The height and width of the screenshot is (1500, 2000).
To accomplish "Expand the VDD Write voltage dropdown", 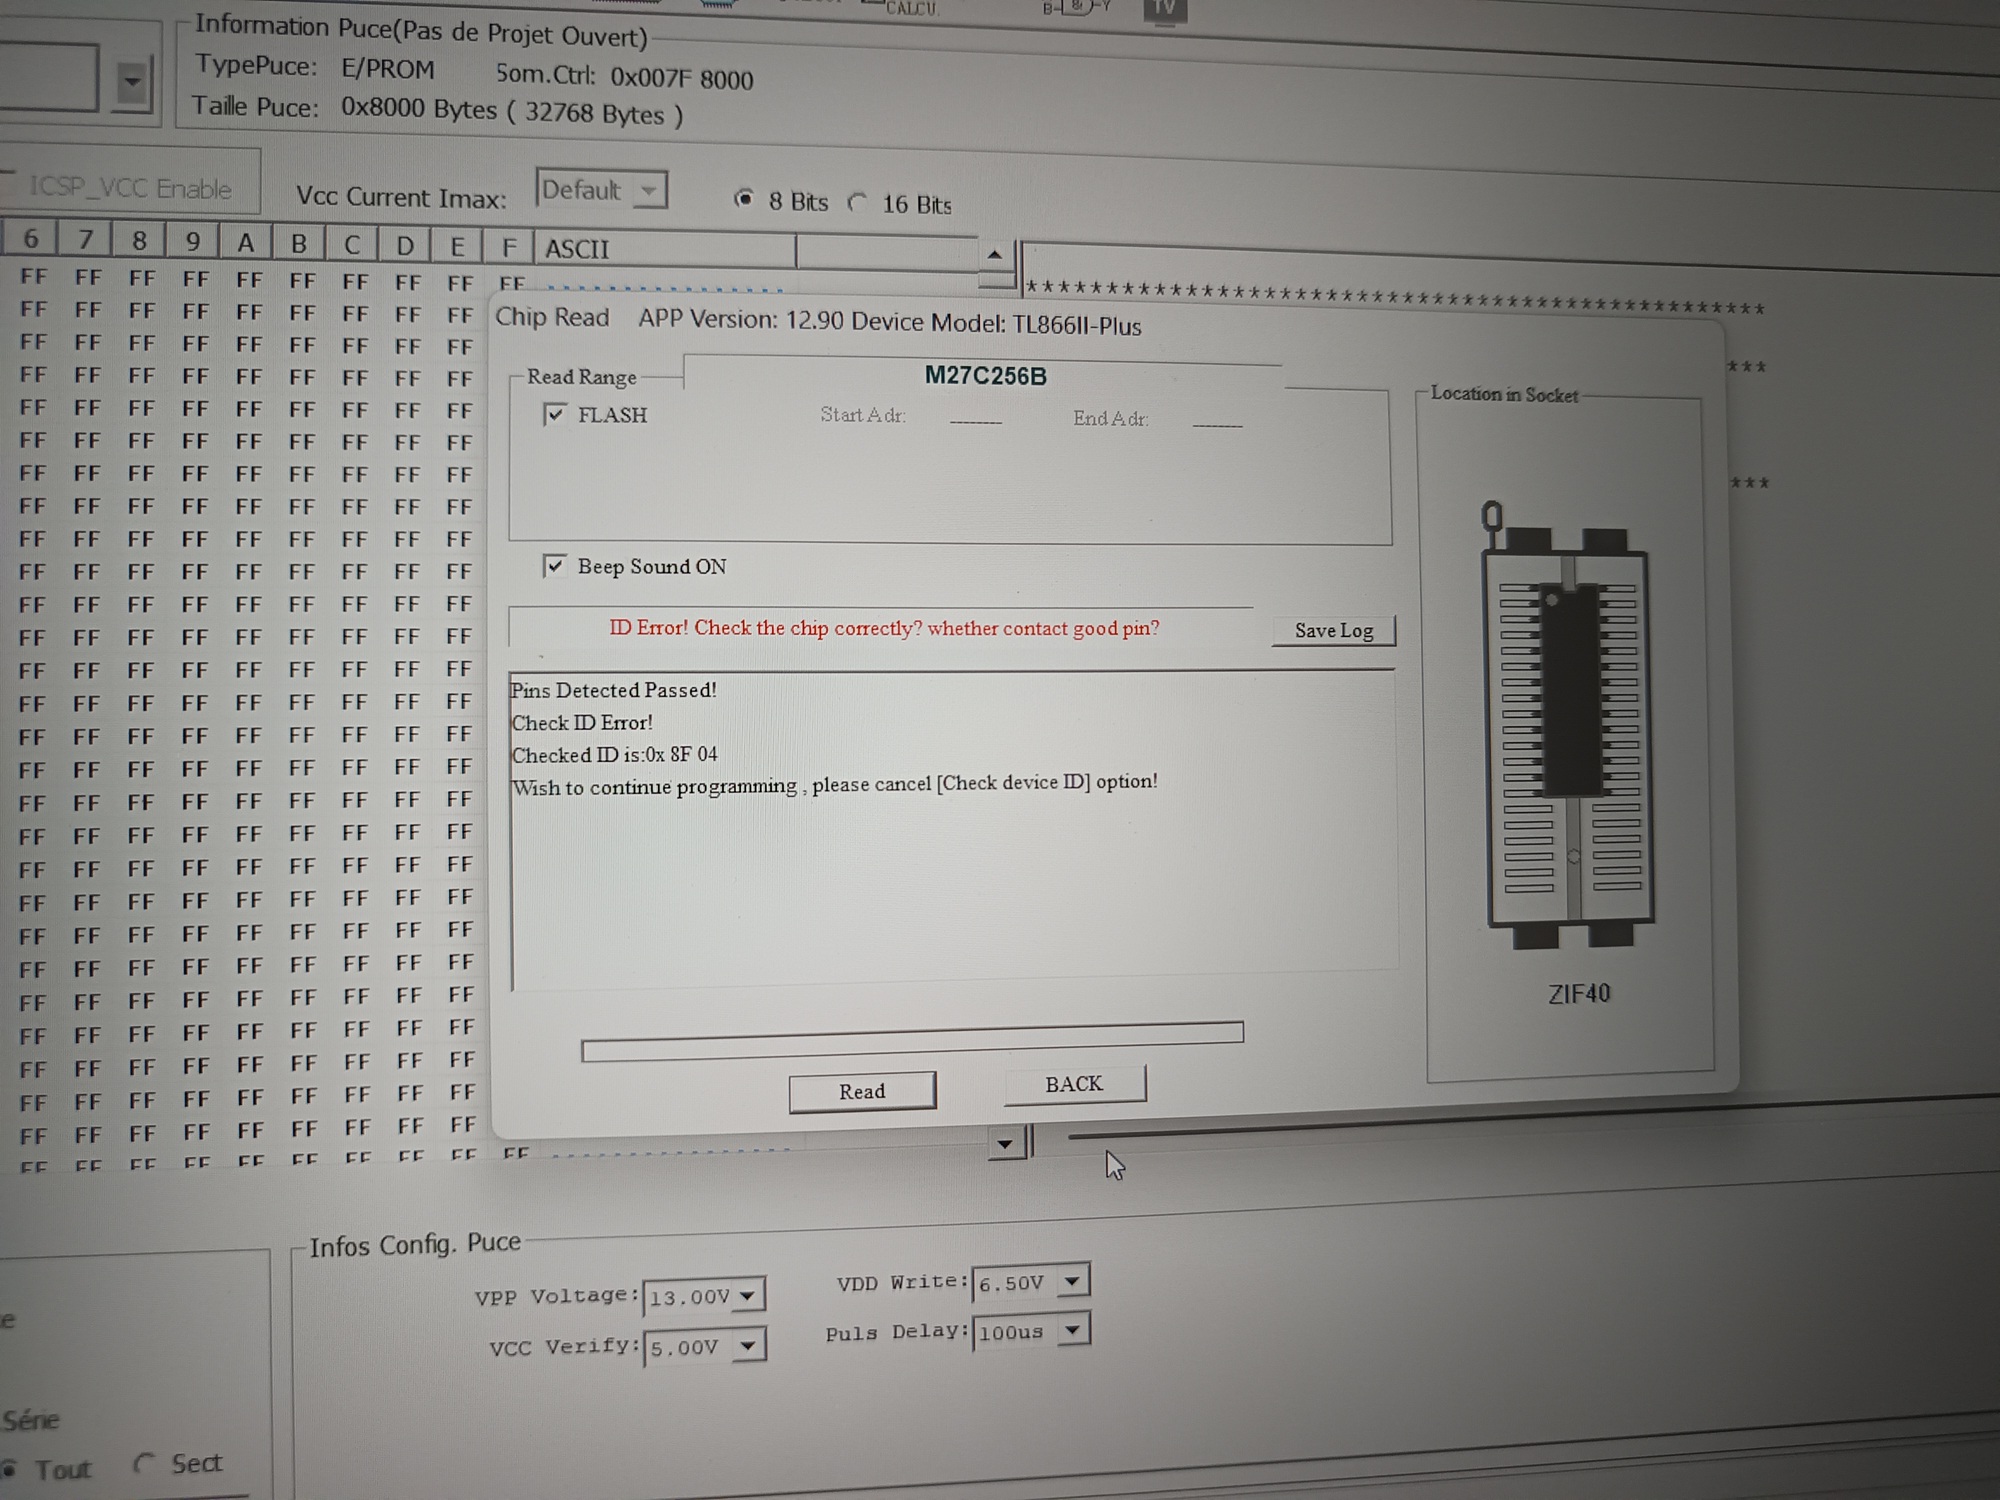I will 1072,1281.
